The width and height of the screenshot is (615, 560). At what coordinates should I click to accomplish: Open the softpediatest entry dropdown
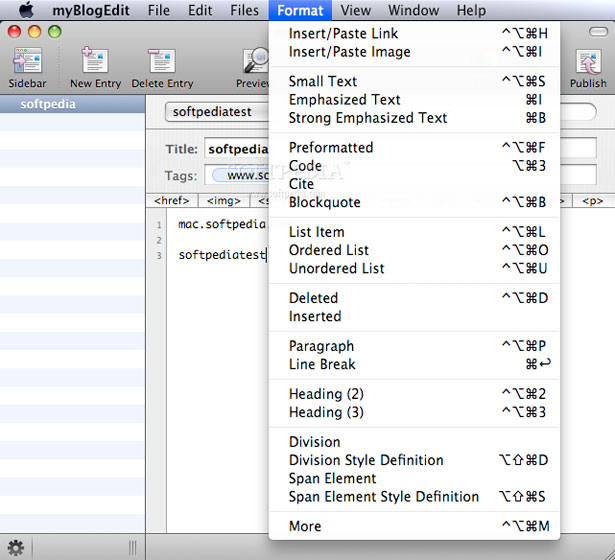click(x=217, y=112)
